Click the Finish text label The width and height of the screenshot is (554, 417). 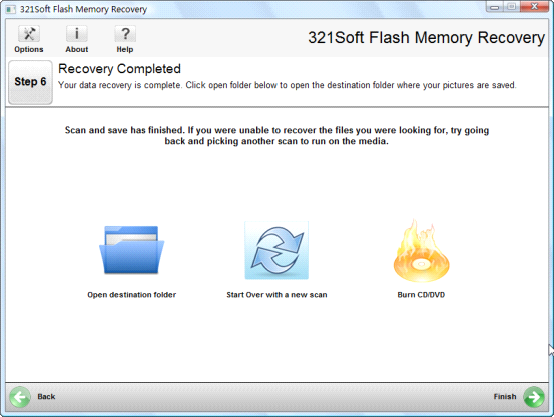coord(505,397)
